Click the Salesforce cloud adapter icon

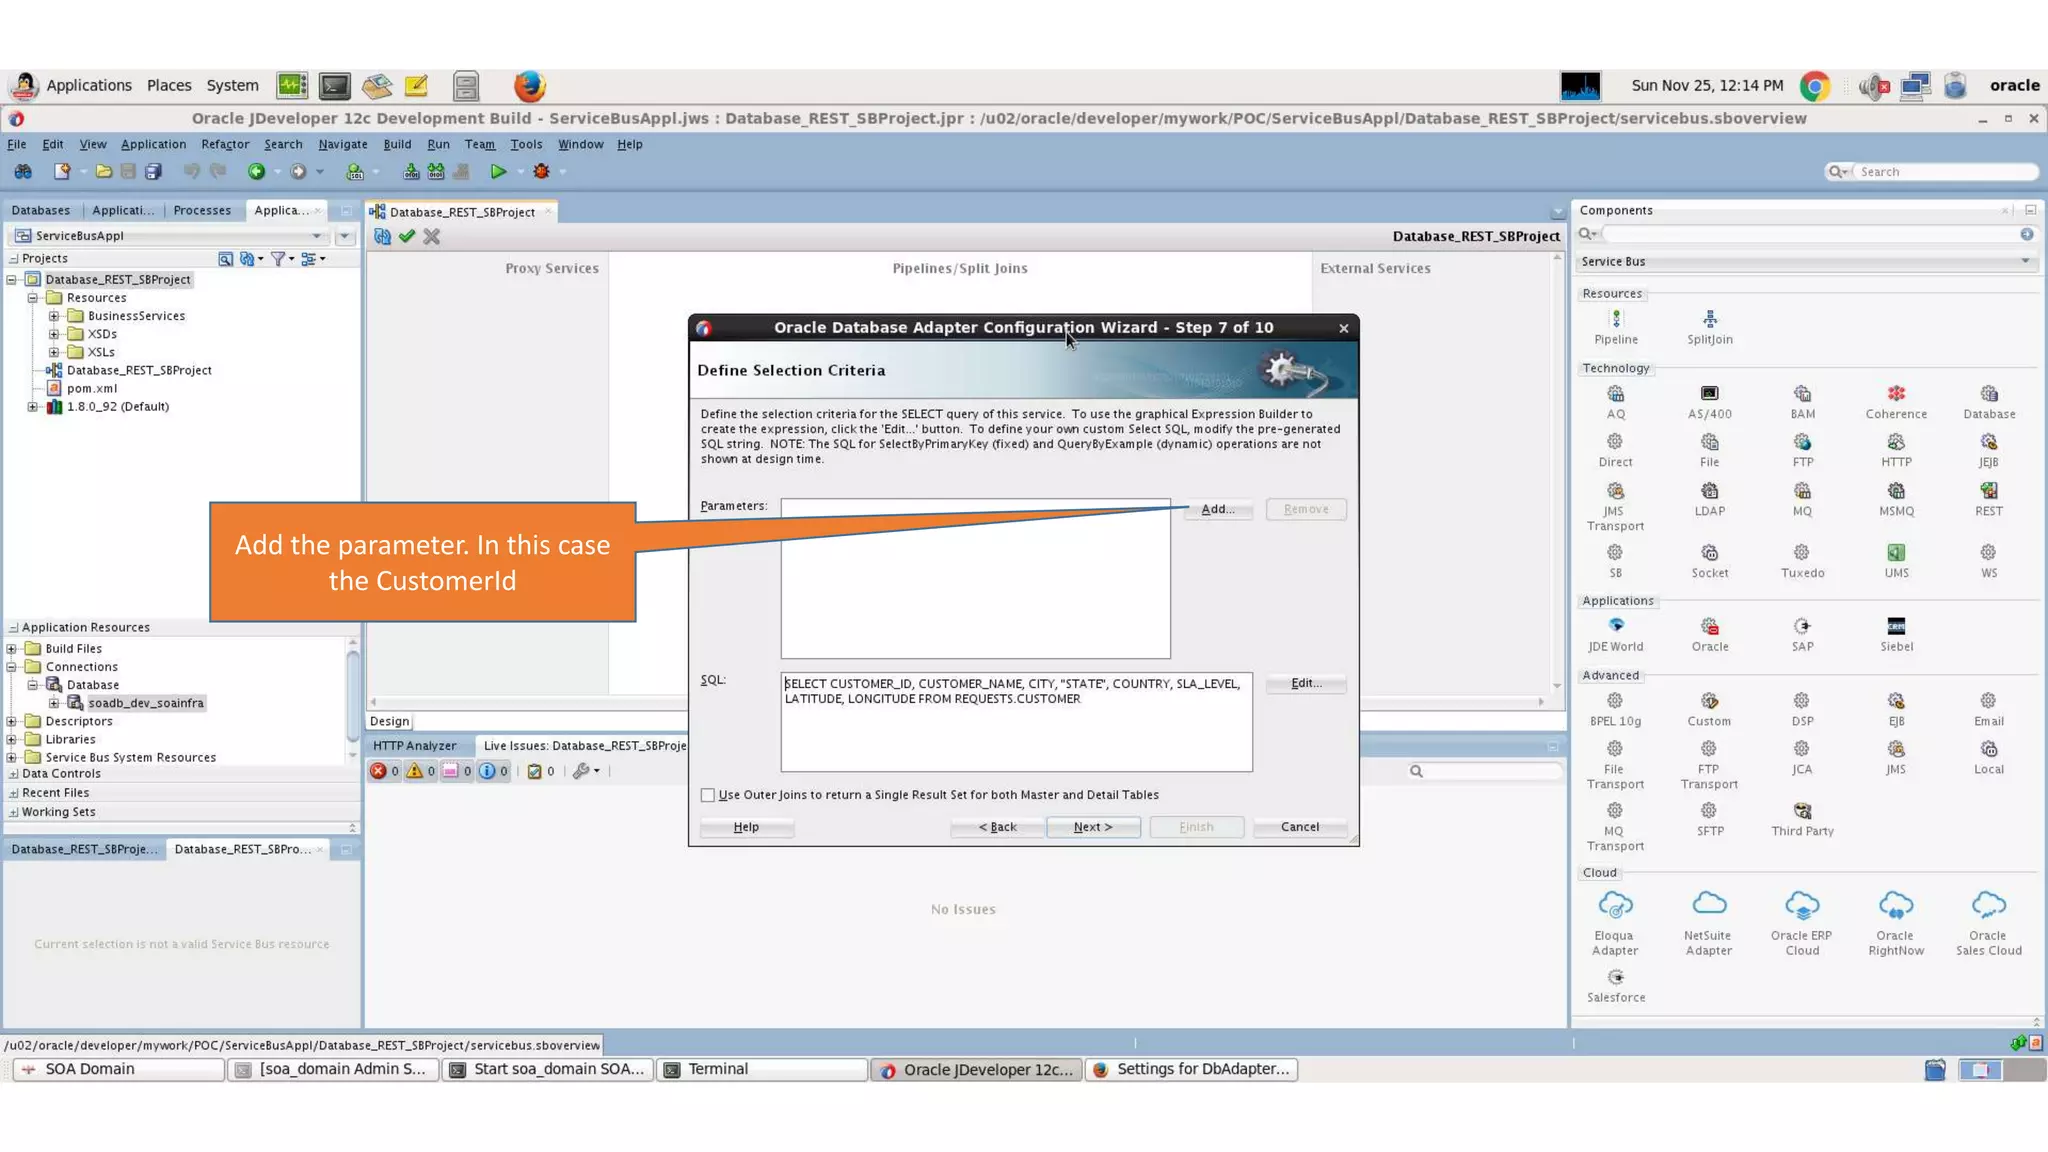point(1615,978)
